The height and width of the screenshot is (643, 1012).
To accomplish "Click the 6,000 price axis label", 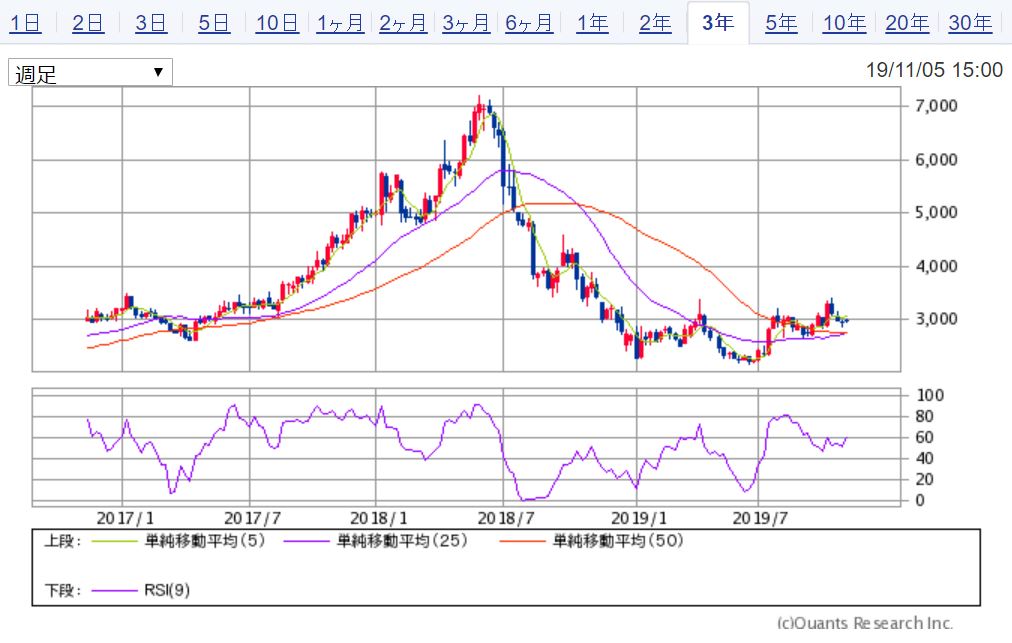I will (x=936, y=159).
